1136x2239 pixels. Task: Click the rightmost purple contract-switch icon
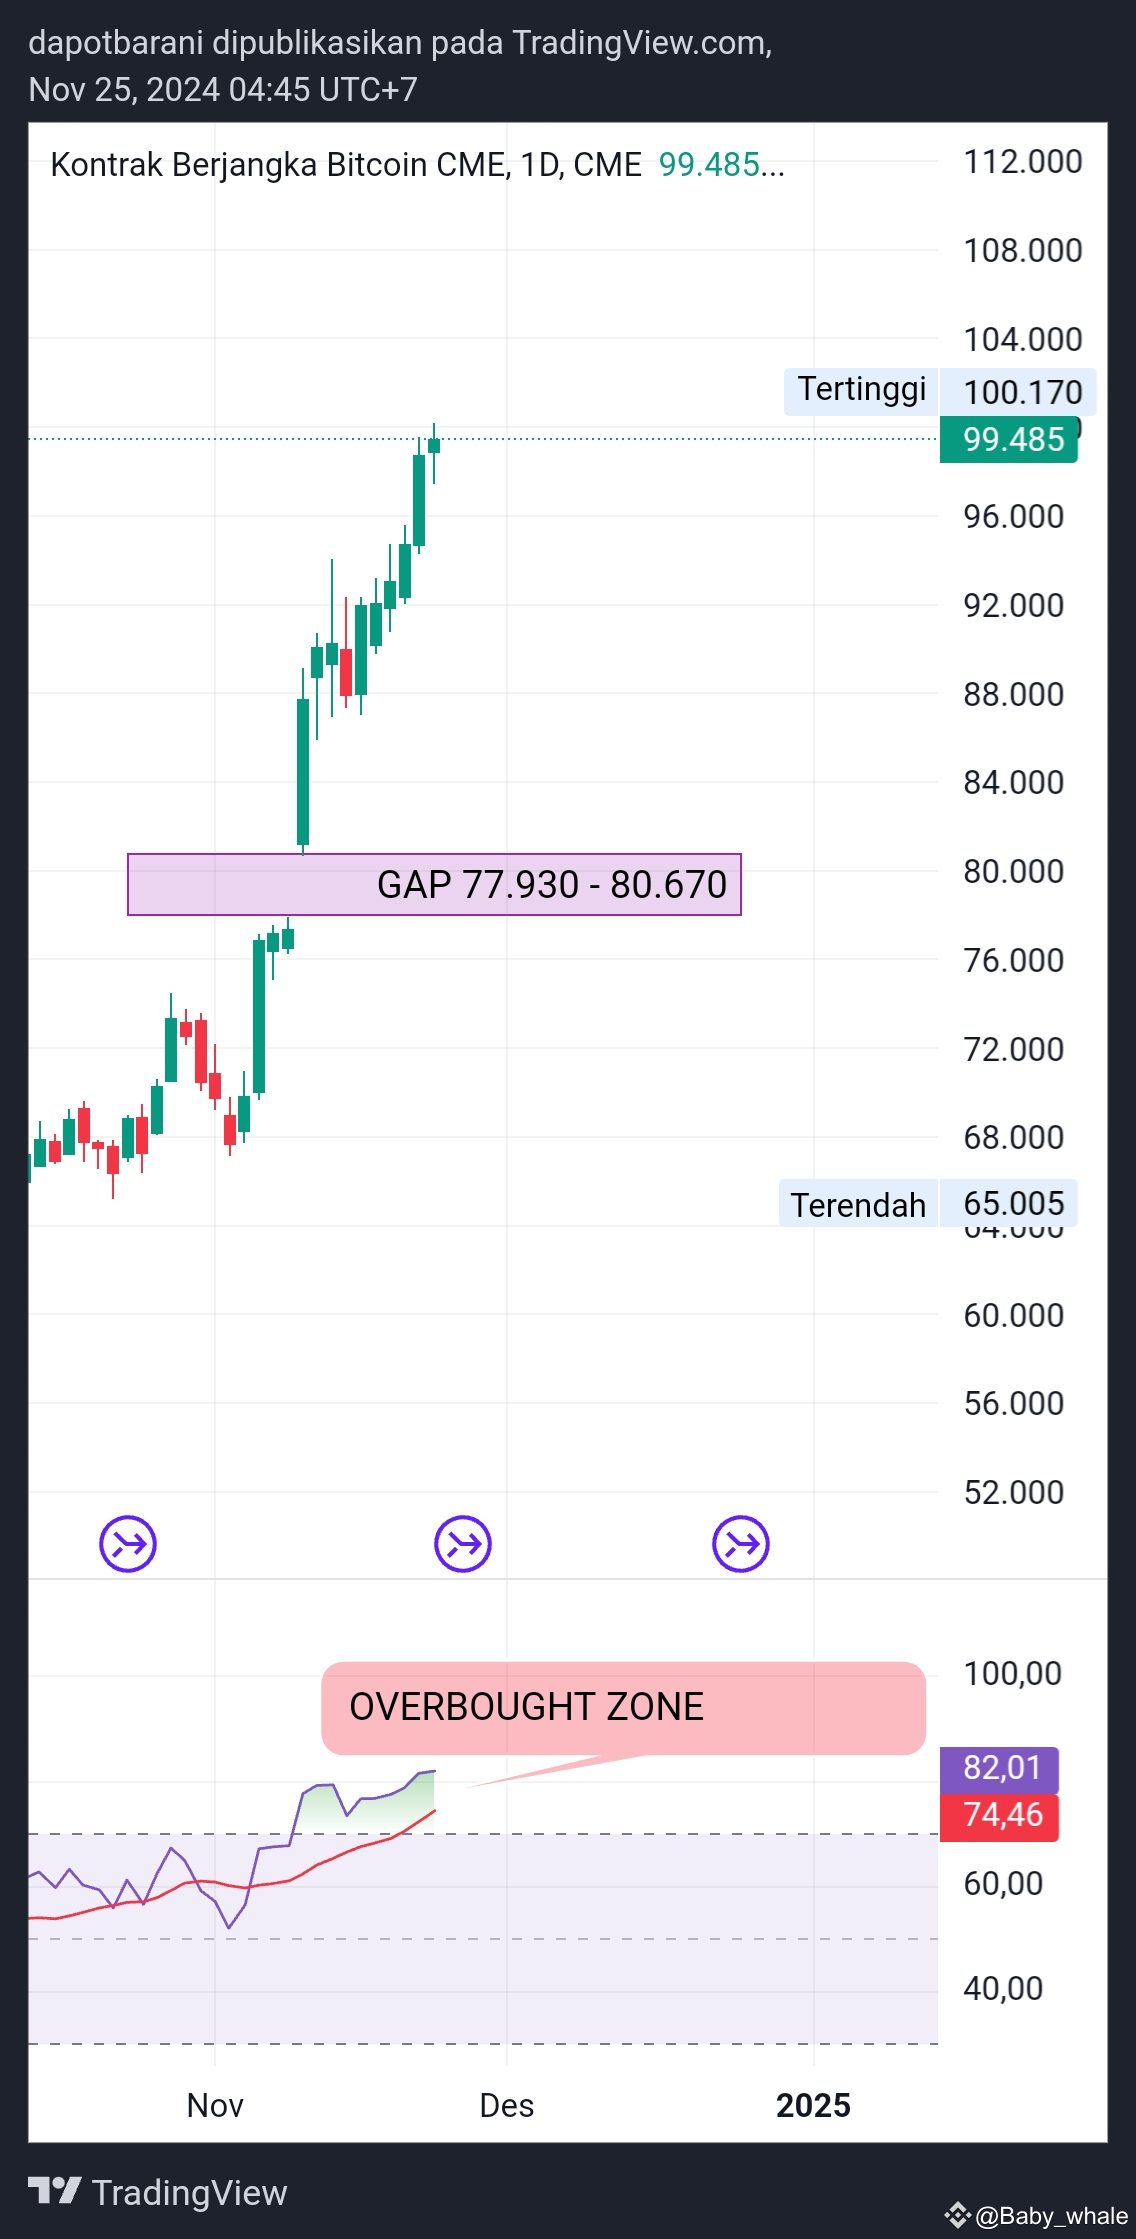[741, 1544]
